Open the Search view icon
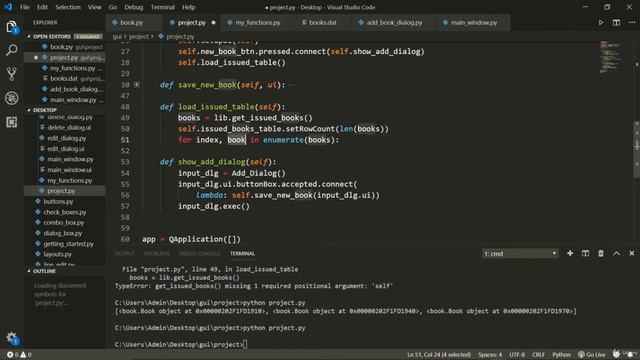The height and width of the screenshot is (360, 640). point(11,50)
